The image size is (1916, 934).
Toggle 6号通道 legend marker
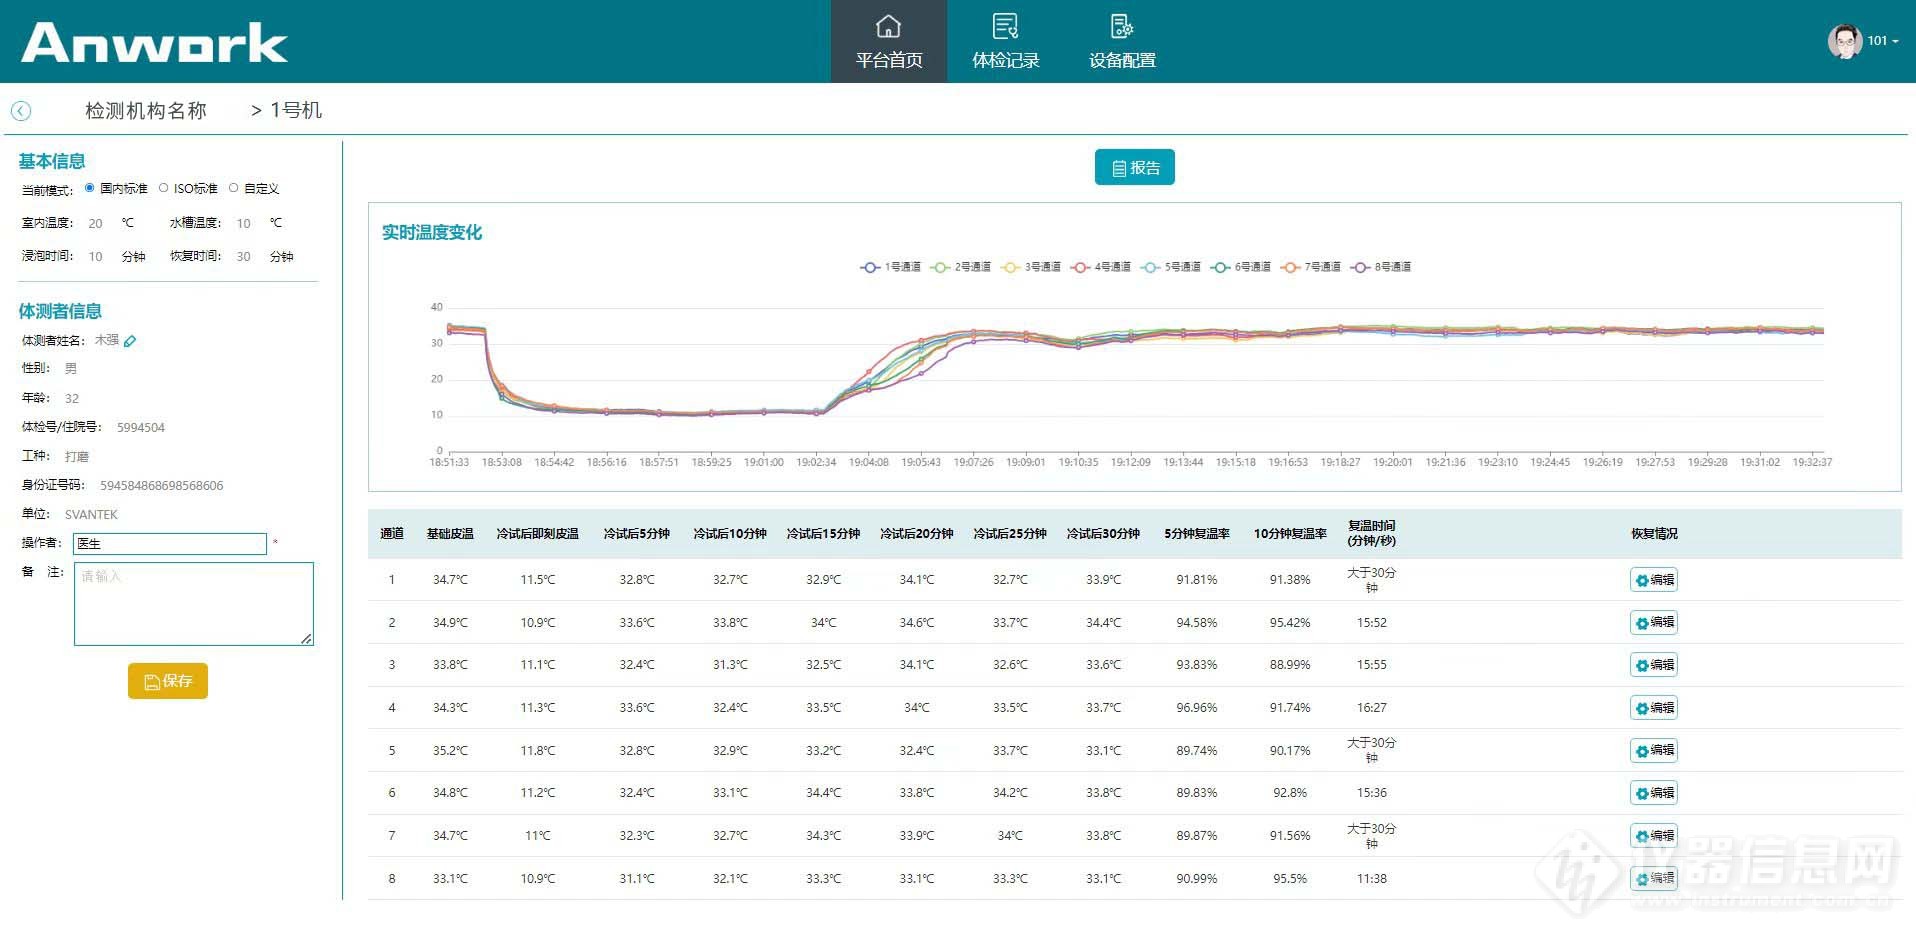click(x=1220, y=267)
